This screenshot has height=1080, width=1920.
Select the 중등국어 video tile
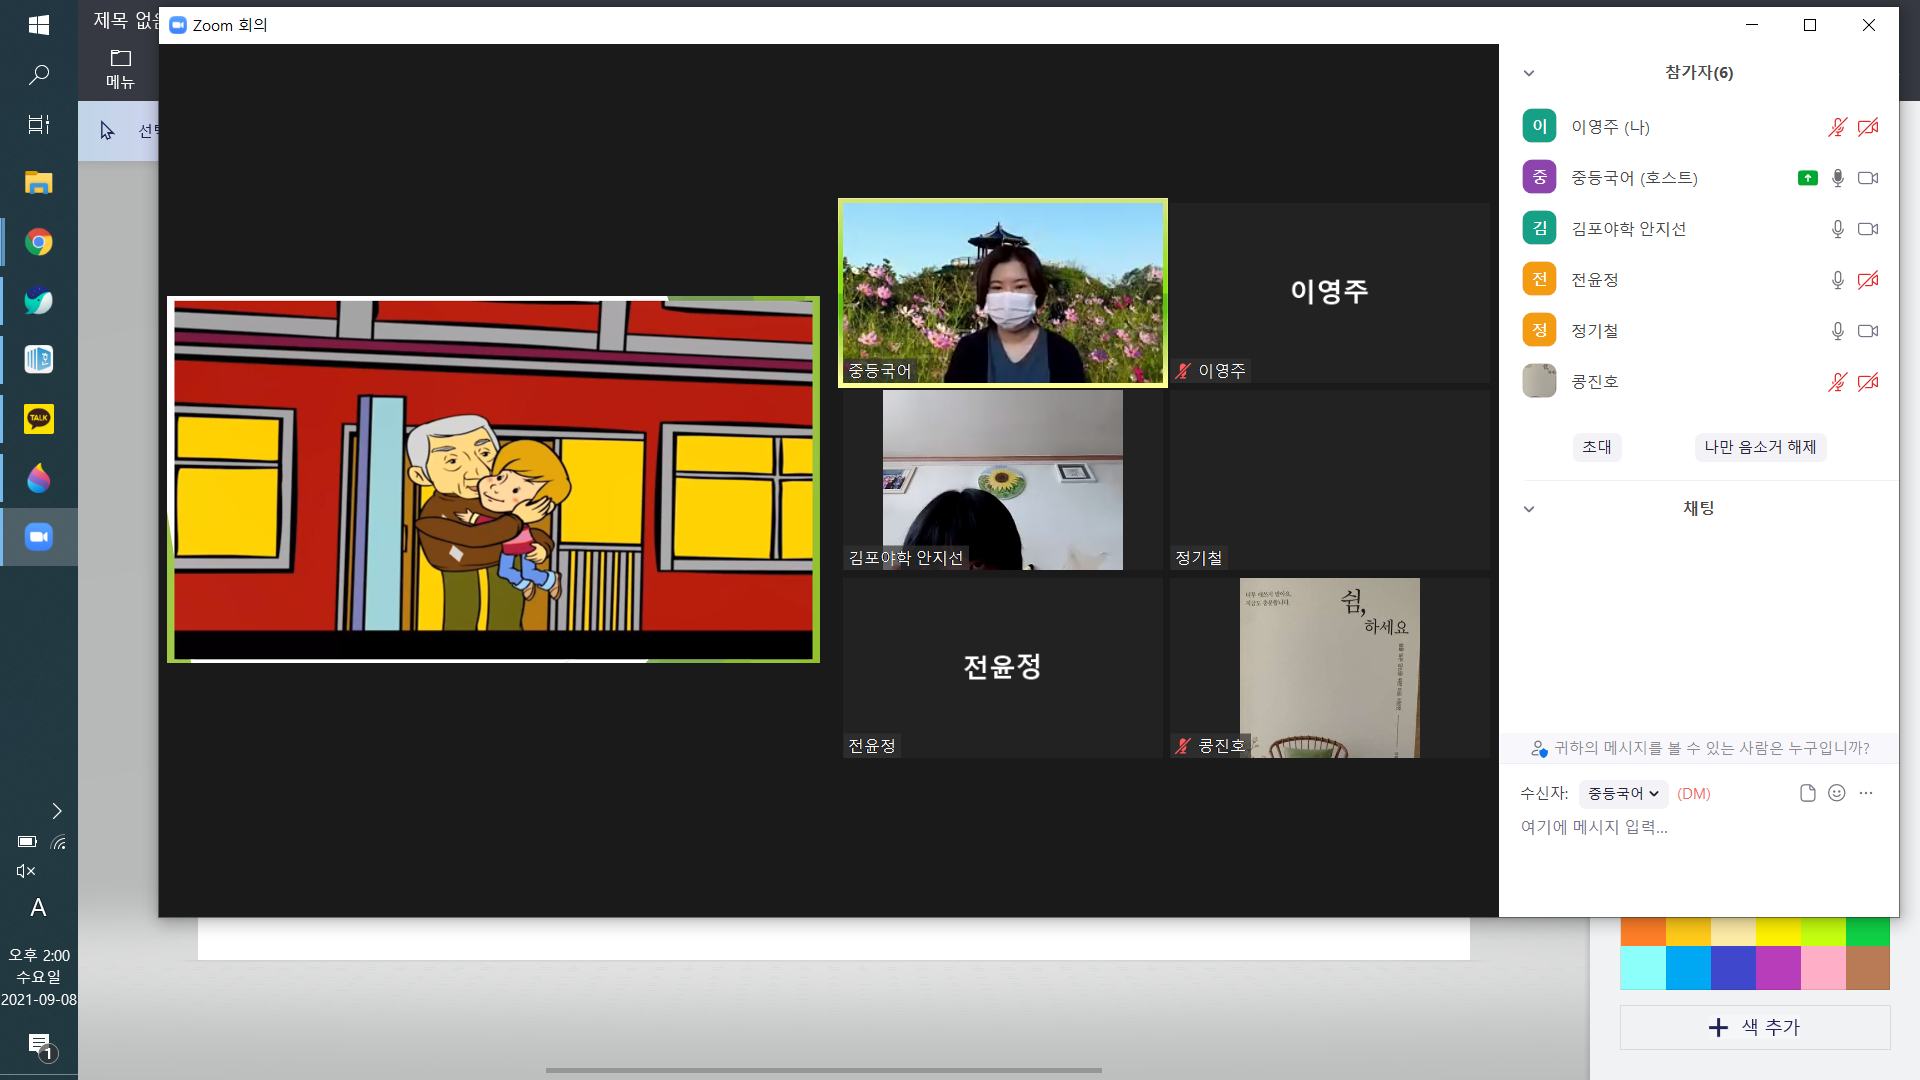pos(1003,293)
